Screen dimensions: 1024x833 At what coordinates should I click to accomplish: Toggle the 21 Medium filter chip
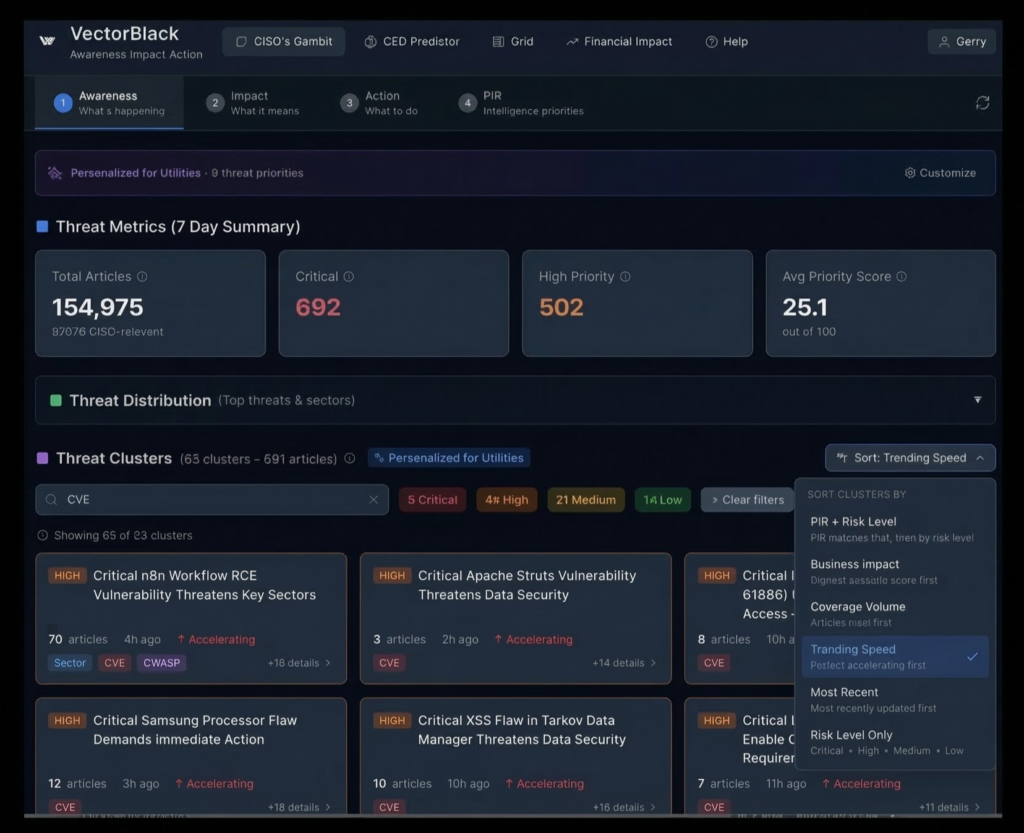click(x=586, y=500)
